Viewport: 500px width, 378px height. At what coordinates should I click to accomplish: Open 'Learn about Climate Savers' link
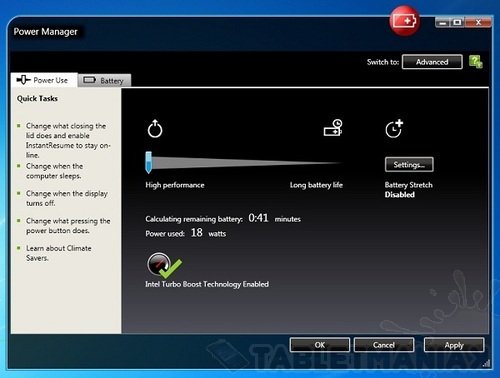coord(59,253)
